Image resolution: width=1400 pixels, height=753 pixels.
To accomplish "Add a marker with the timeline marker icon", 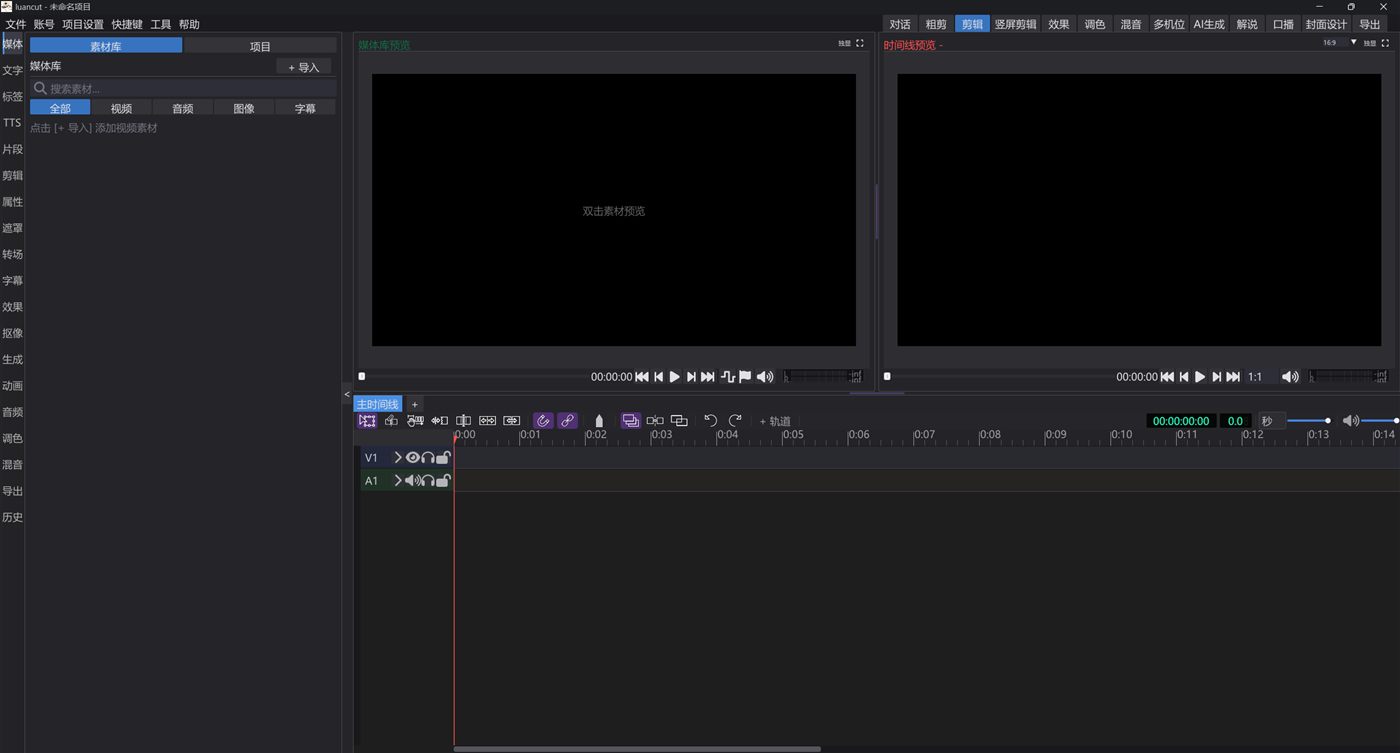I will (x=599, y=421).
